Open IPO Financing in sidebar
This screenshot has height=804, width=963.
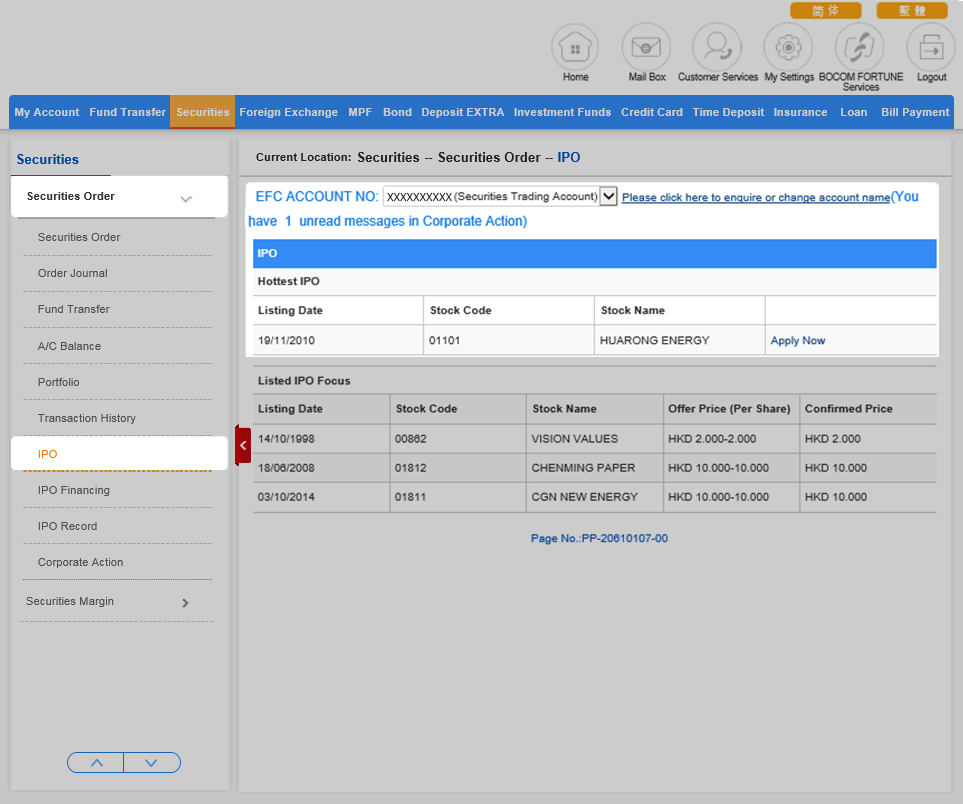click(x=74, y=490)
